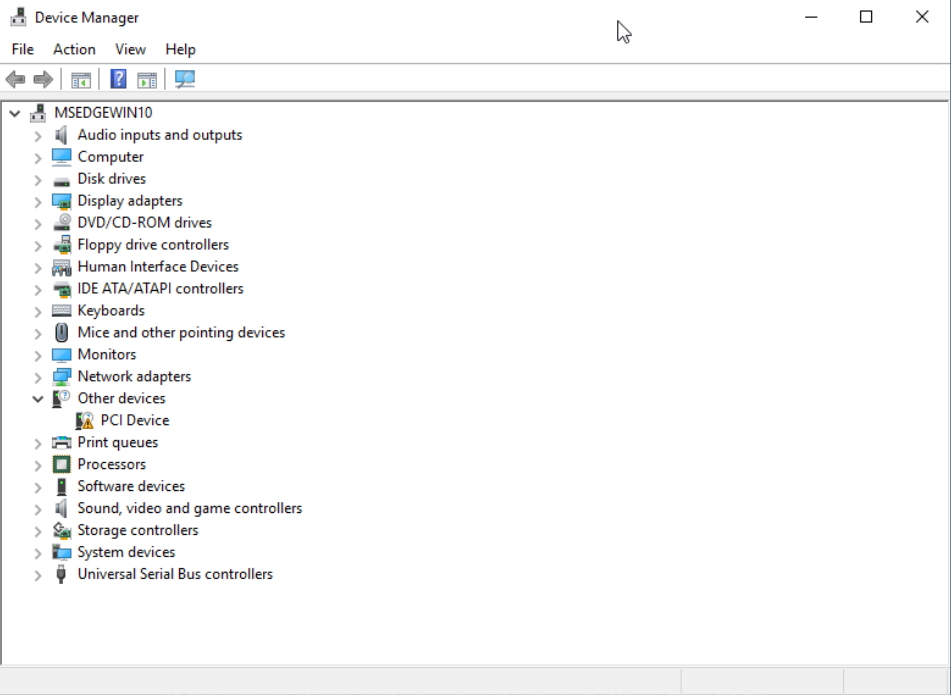951x695 pixels.
Task: Click the Display adapters icon
Action: [x=62, y=201]
